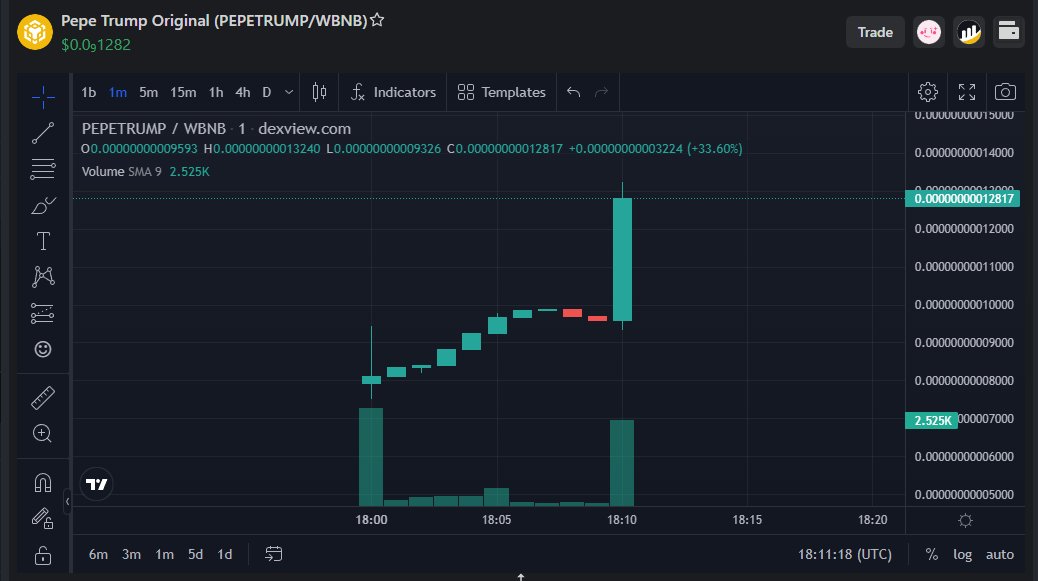Select the measure ruler tool

point(42,397)
